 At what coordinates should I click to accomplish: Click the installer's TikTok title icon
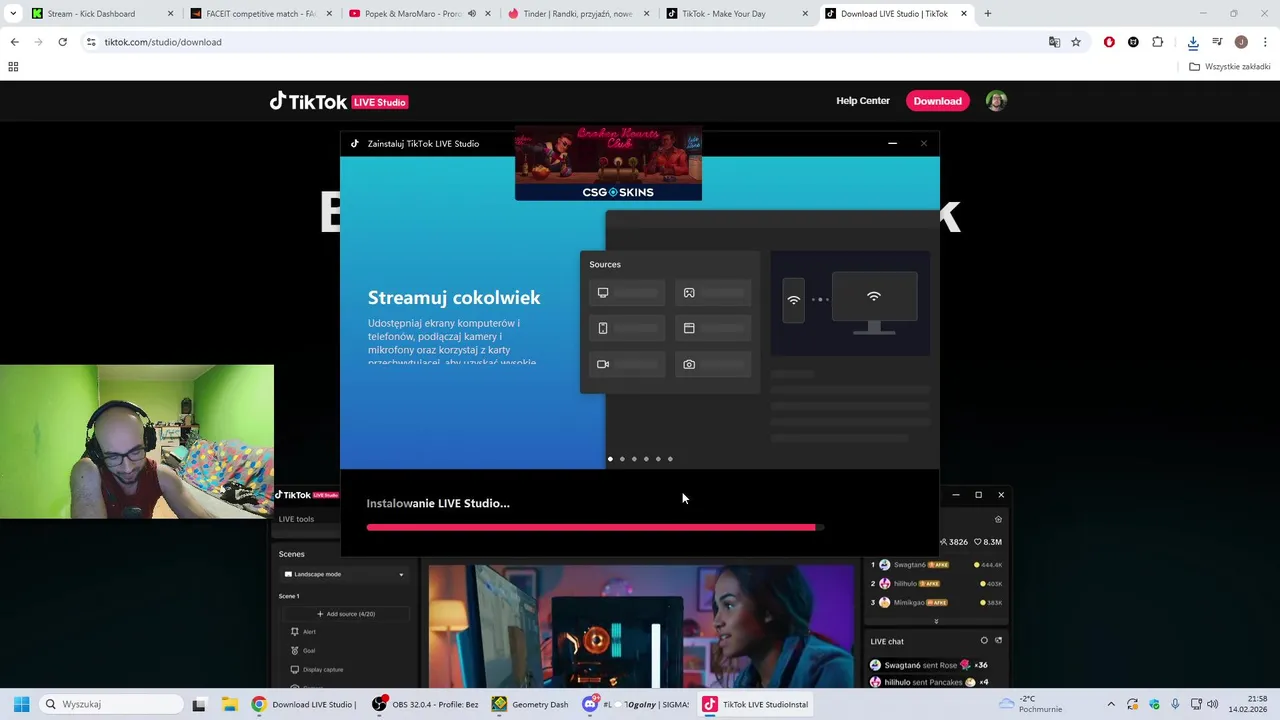coord(354,144)
